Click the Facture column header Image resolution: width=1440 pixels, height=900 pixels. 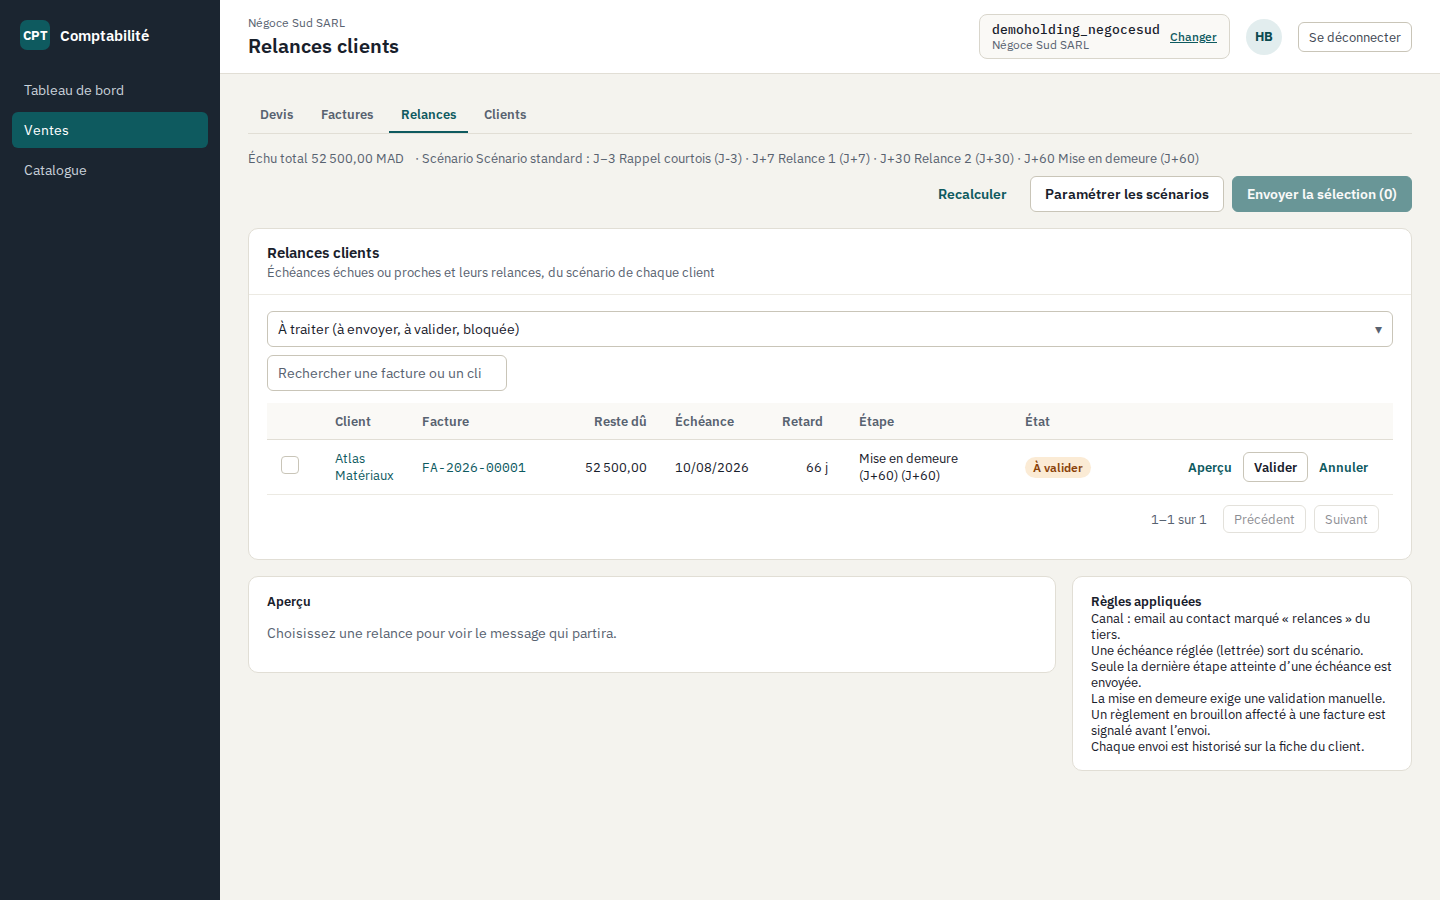tap(445, 421)
